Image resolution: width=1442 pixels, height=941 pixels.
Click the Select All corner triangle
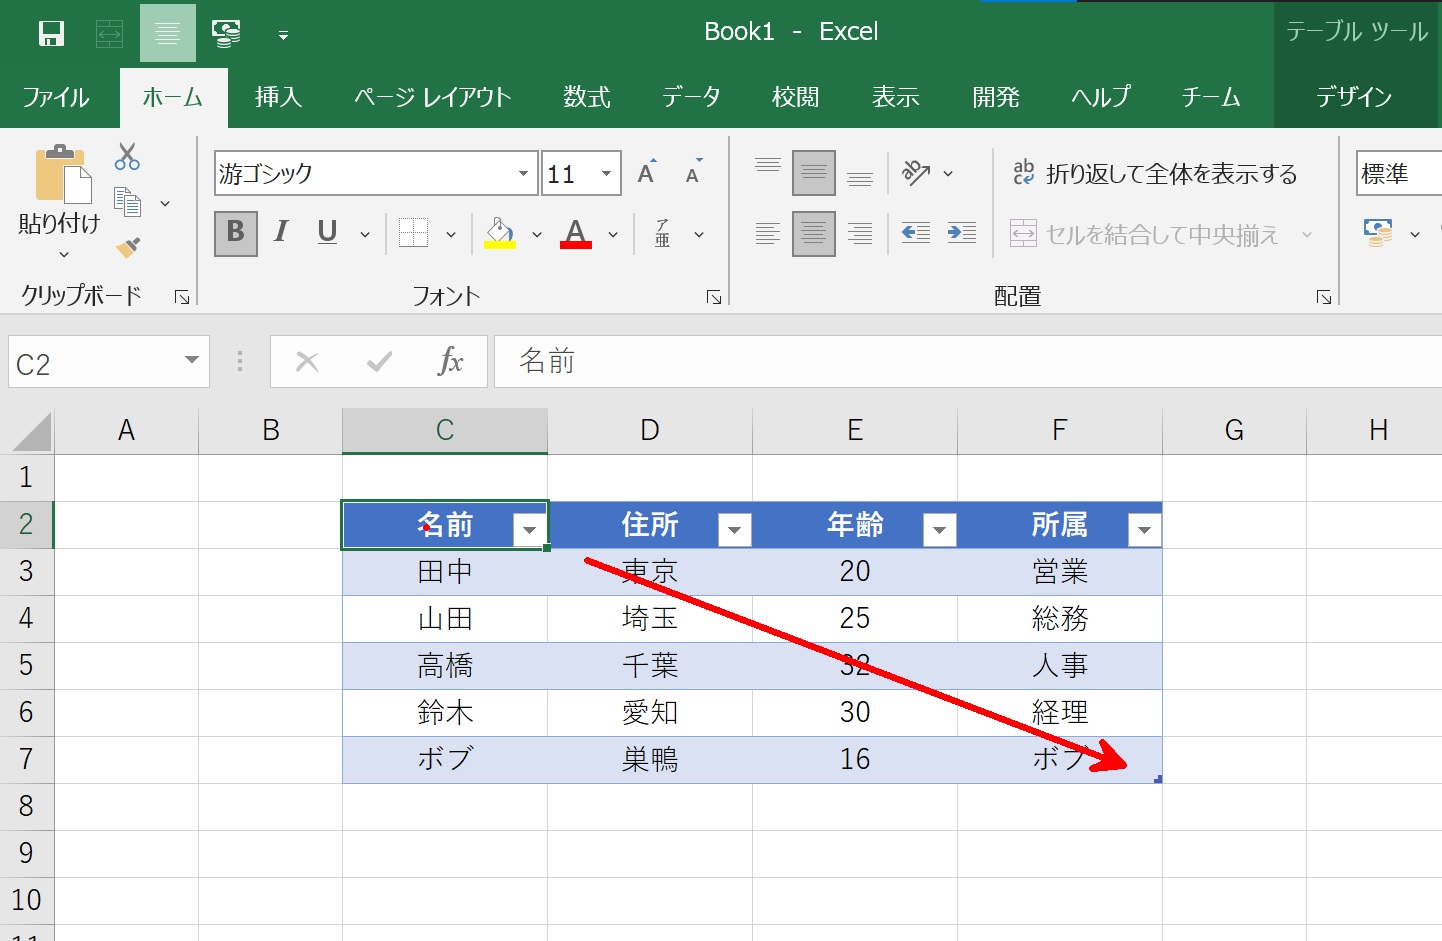tap(32, 431)
